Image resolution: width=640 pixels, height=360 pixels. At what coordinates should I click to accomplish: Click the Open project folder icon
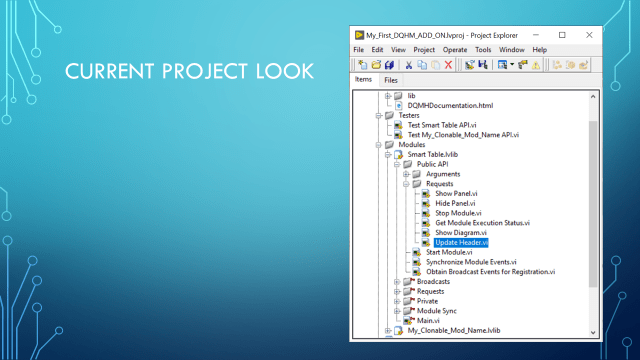click(376, 65)
